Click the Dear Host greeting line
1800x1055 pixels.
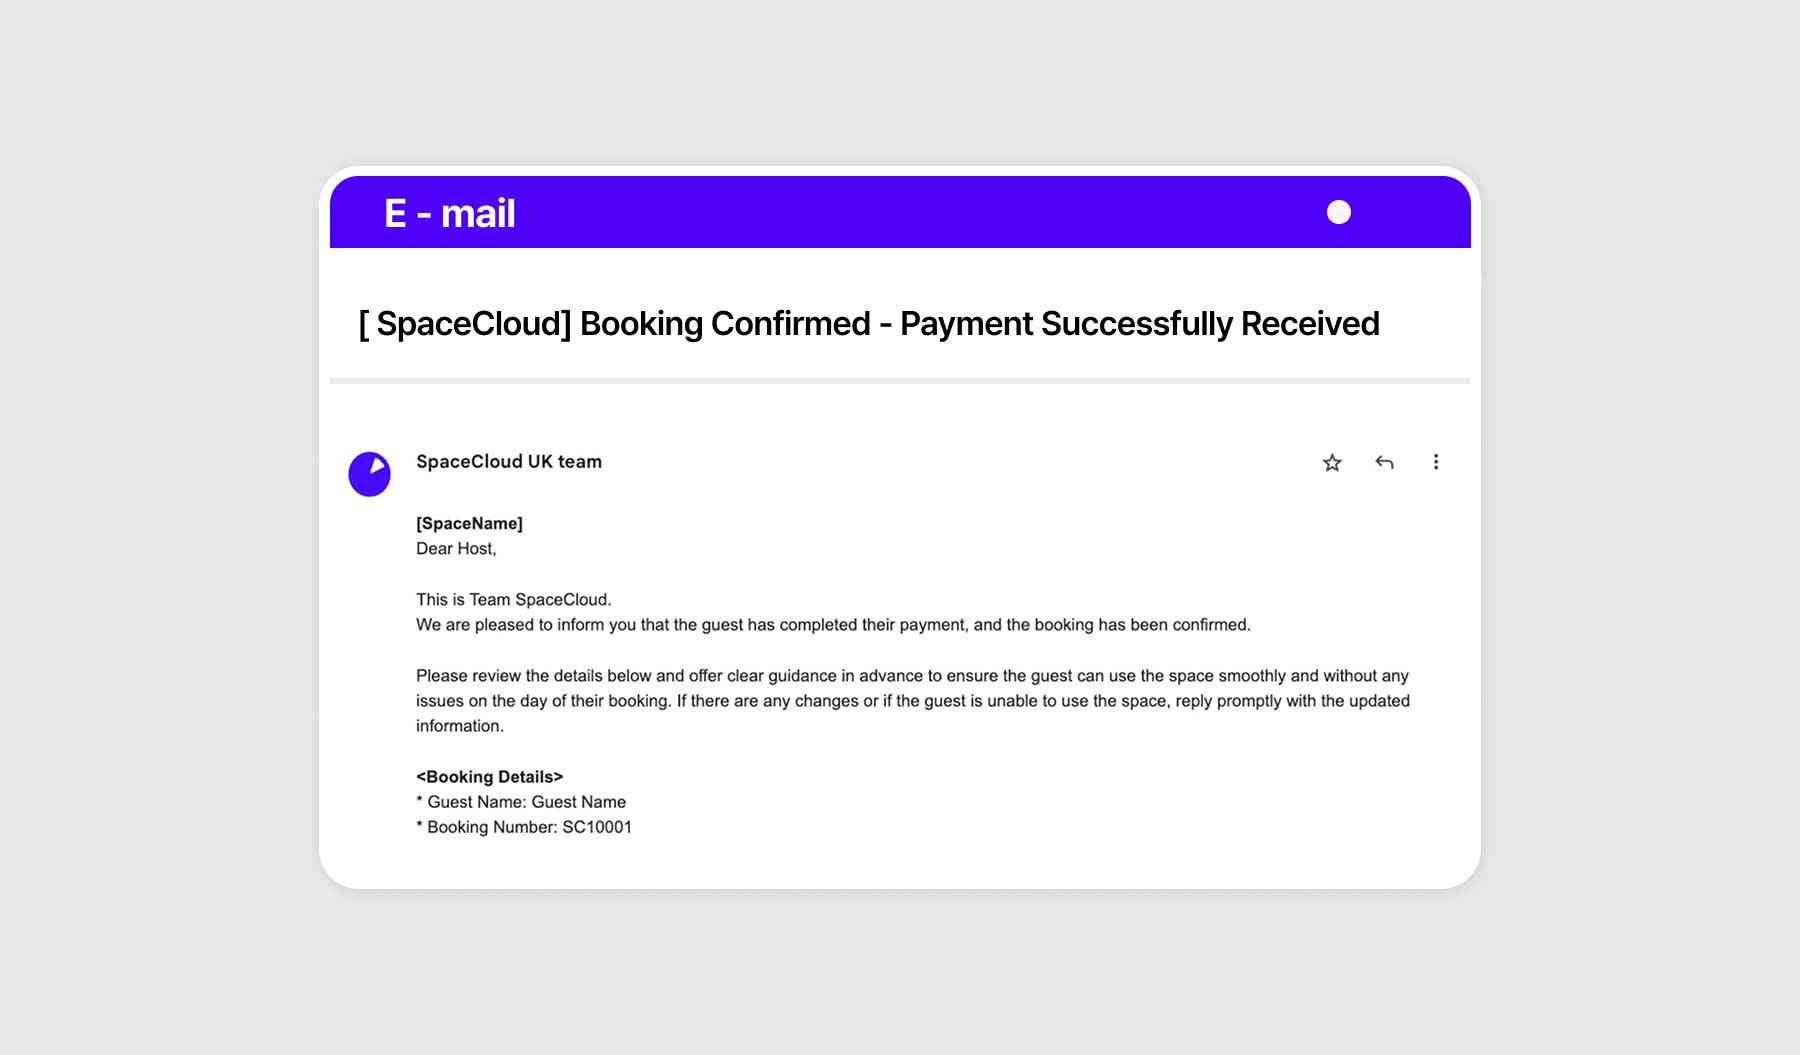point(456,548)
